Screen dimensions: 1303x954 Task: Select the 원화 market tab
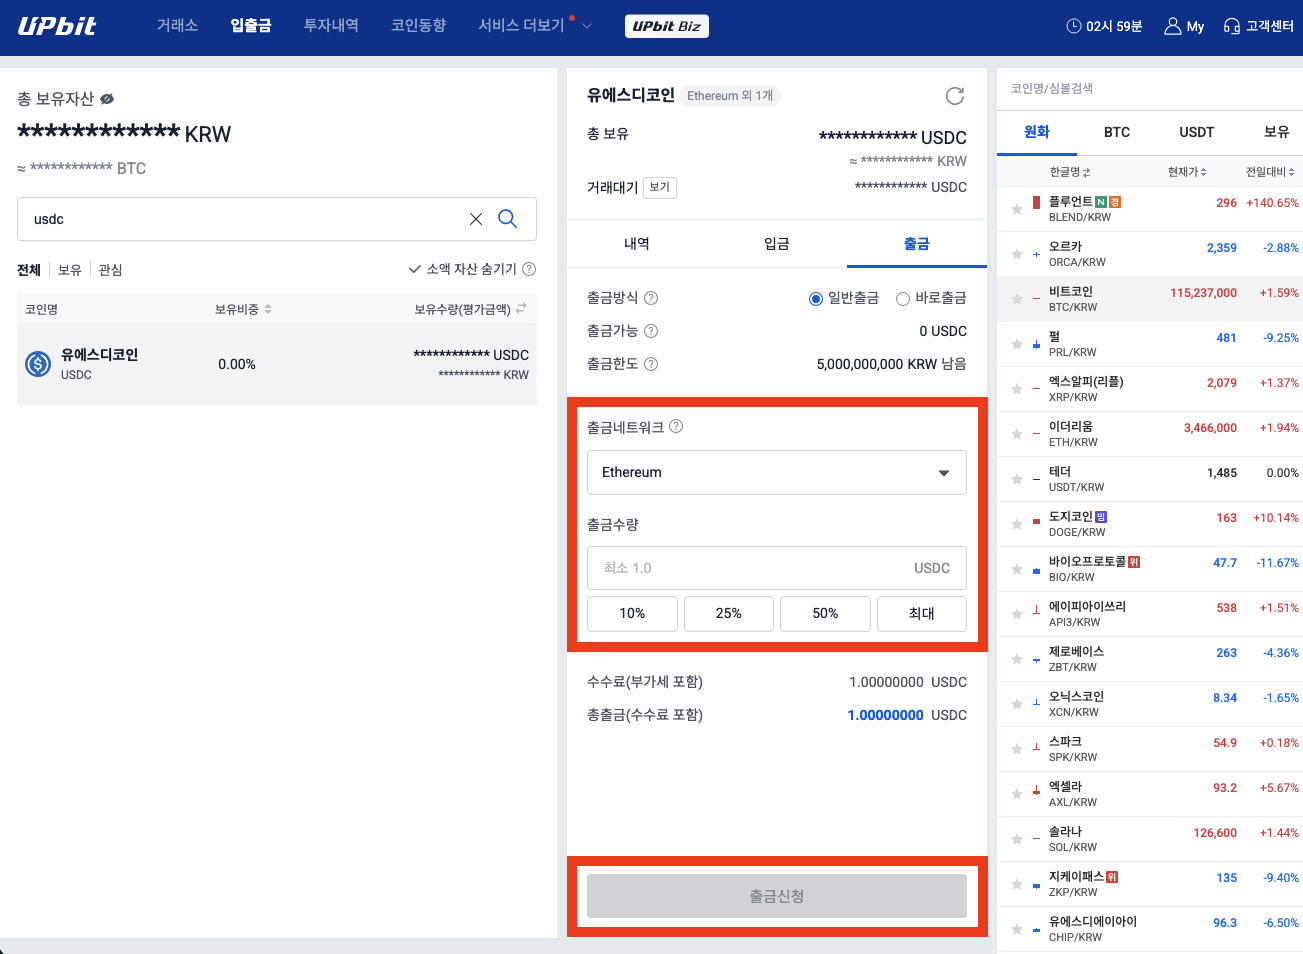tap(1037, 132)
